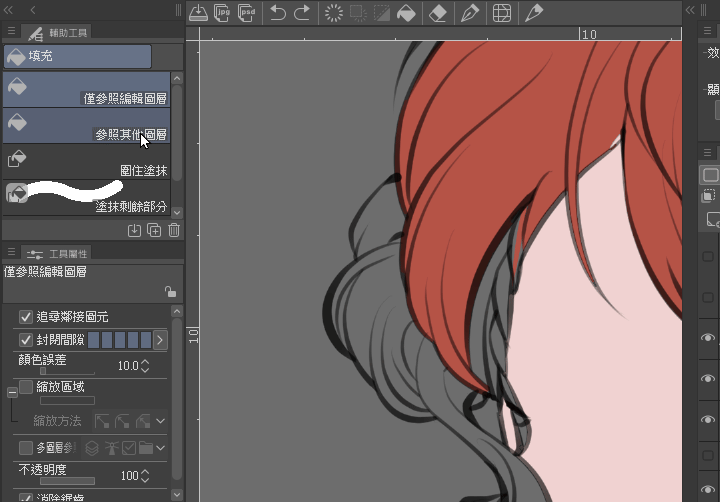Click the duplicate sub tool icon
The width and height of the screenshot is (720, 502).
[154, 231]
